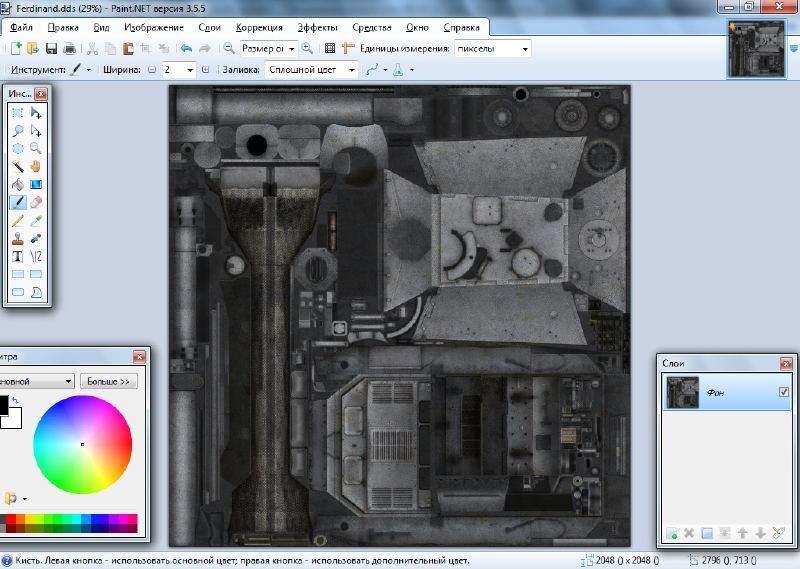Open the Слои menu
This screenshot has height=569, width=800.
coord(209,28)
